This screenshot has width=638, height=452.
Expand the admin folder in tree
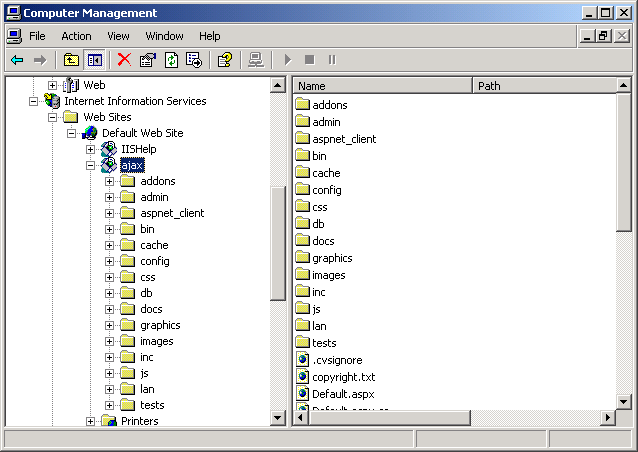coord(109,197)
